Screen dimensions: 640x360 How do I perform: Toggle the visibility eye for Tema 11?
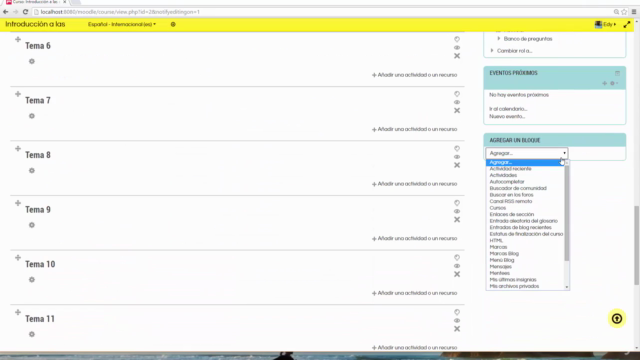(457, 321)
